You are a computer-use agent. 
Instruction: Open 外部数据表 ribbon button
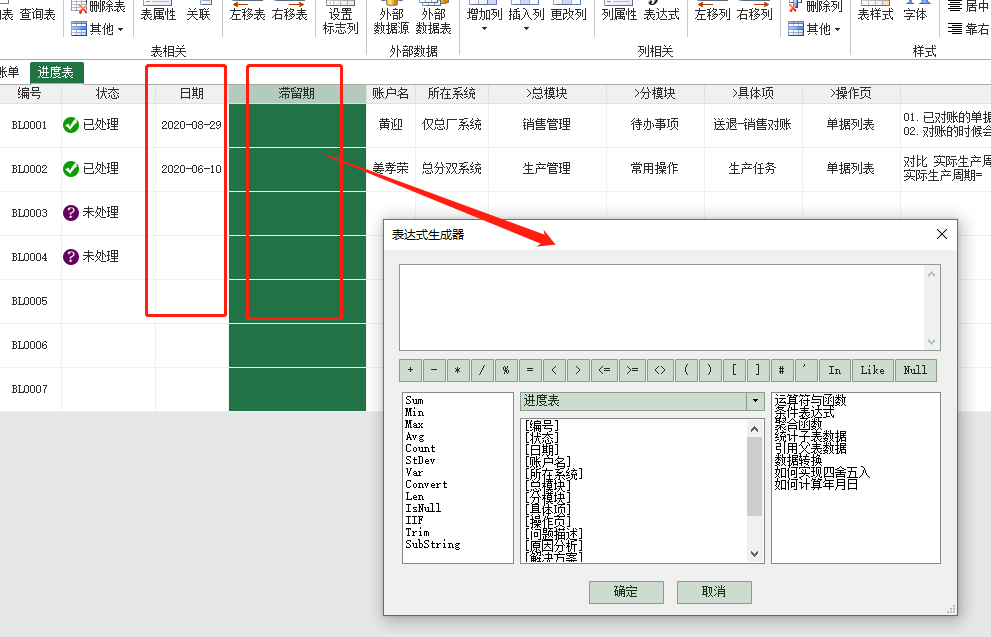click(434, 19)
